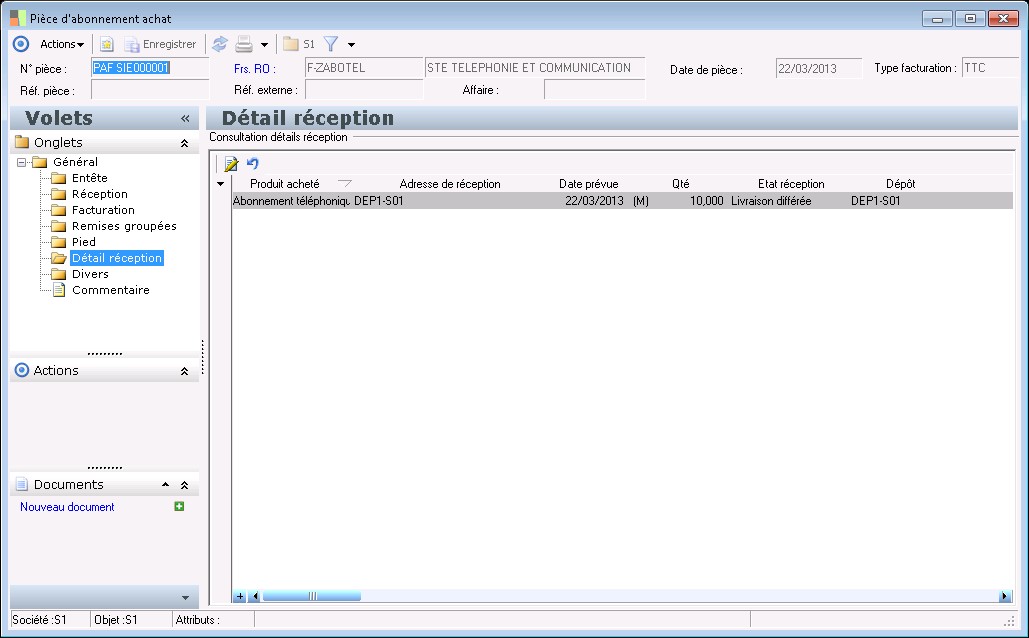The height and width of the screenshot is (638, 1029).
Task: Collapse the Volets panel with double chevron
Action: [x=185, y=118]
